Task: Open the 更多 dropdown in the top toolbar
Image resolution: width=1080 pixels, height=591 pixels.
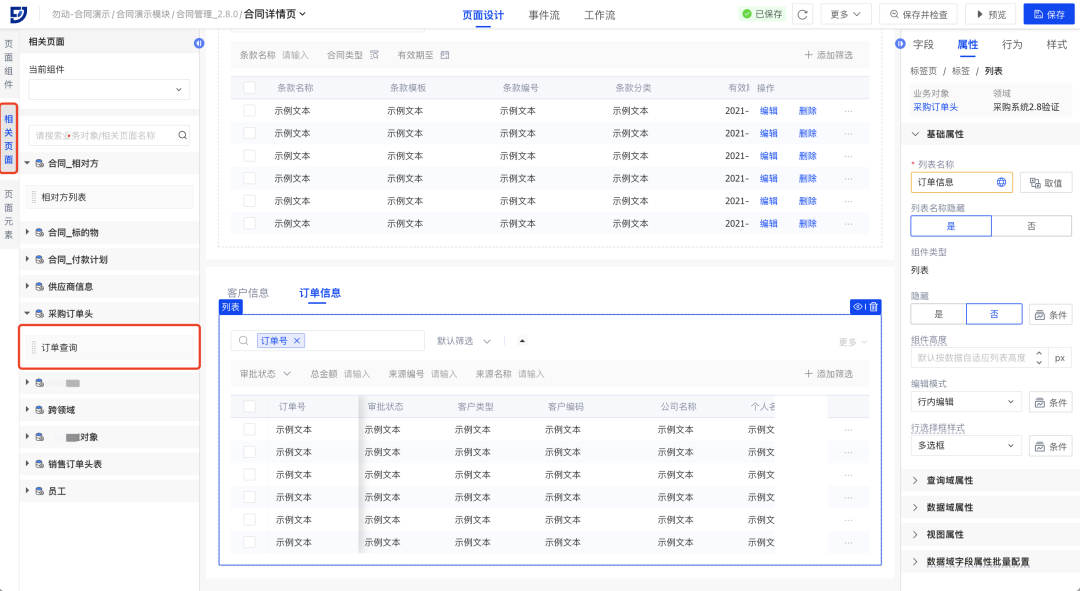Action: pos(845,15)
